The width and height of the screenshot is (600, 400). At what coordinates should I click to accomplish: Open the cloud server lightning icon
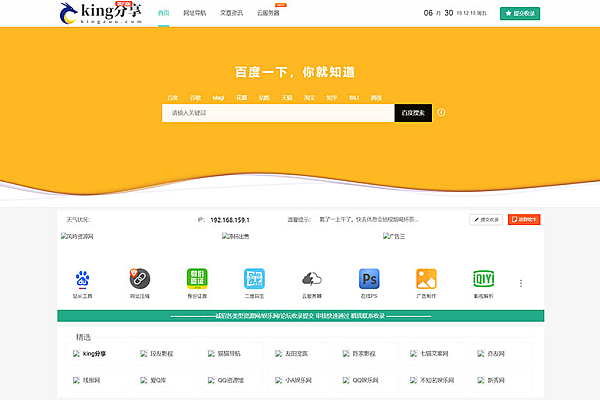coord(312,279)
